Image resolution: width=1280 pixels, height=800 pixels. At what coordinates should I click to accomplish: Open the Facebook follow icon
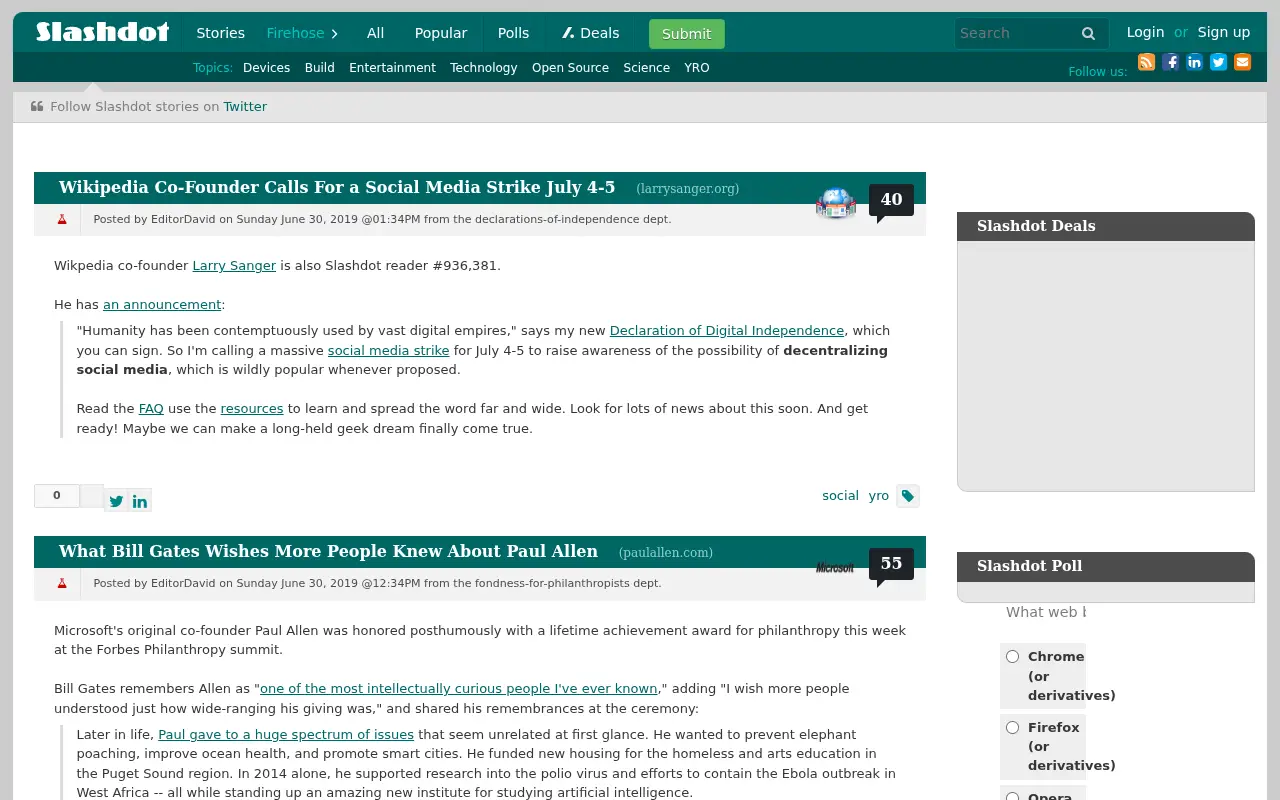click(x=1170, y=62)
